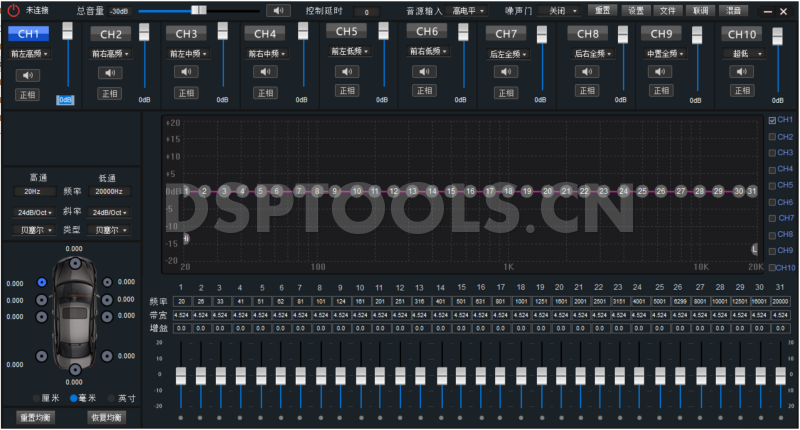The image size is (800, 430).
Task: Open the 音源输入 source dropdown
Action: (x=467, y=10)
